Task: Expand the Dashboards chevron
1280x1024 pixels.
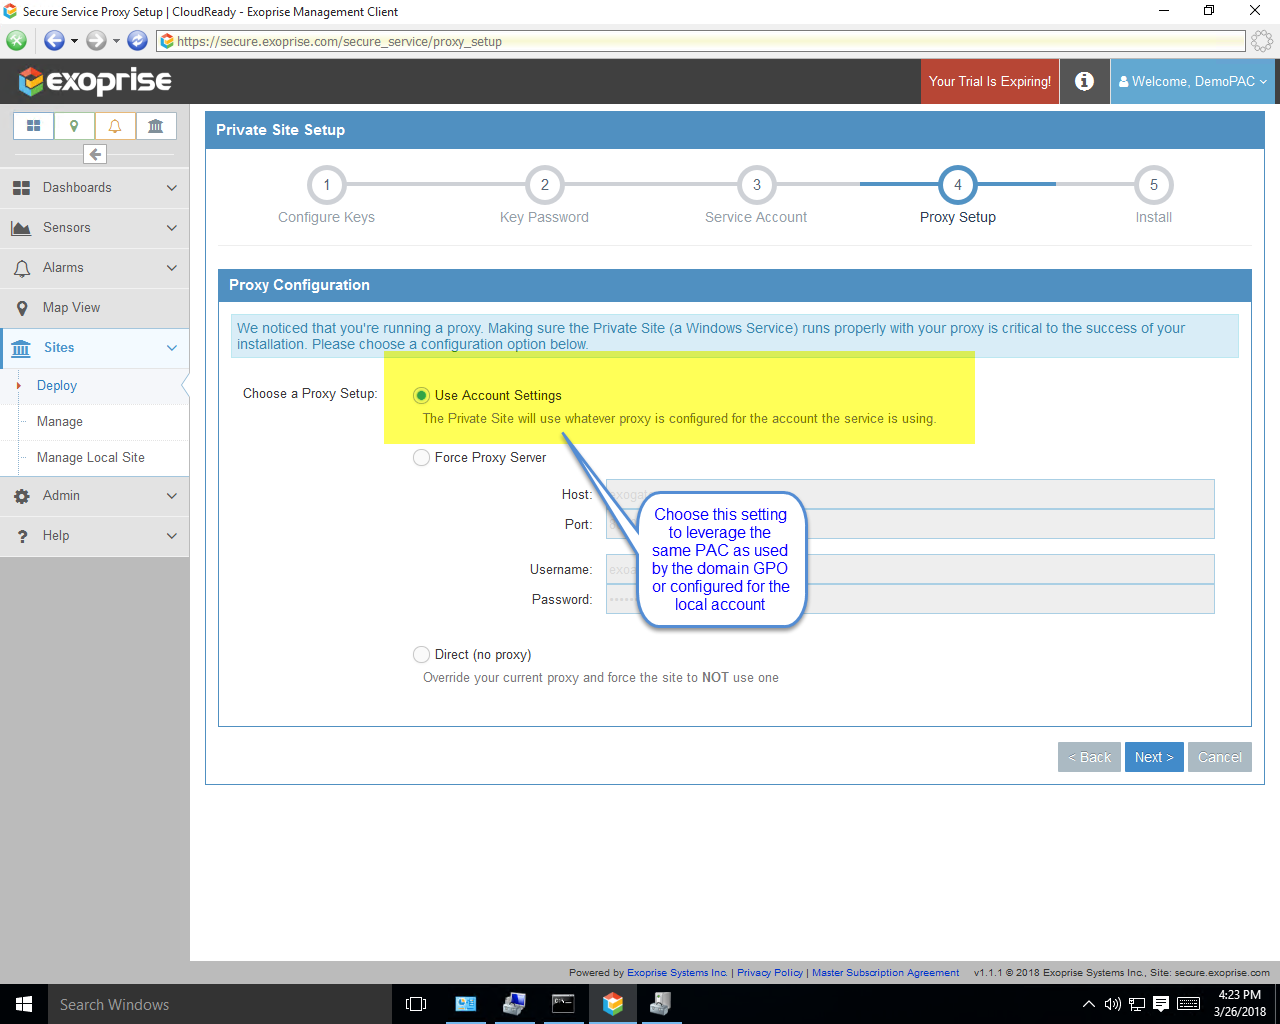Action: click(x=172, y=188)
